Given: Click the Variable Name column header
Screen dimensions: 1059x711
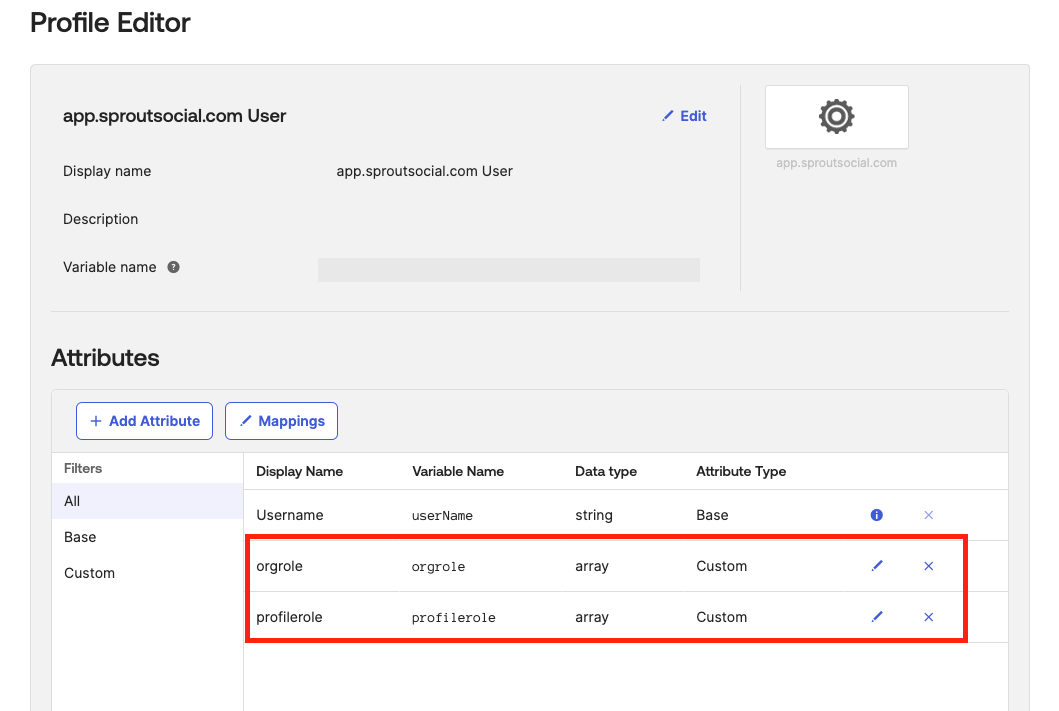Looking at the screenshot, I should tap(458, 471).
